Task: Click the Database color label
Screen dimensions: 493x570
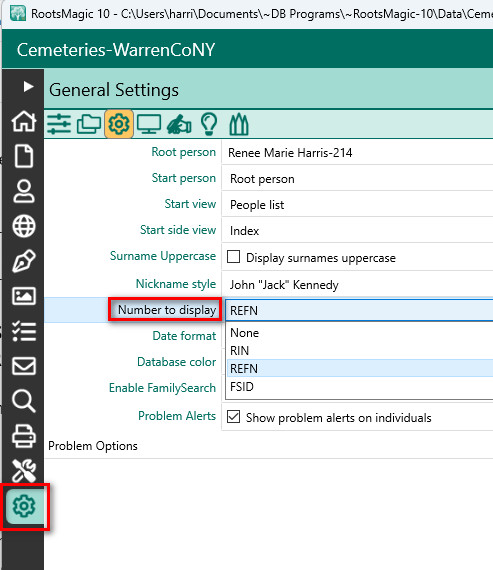Action: [176, 362]
